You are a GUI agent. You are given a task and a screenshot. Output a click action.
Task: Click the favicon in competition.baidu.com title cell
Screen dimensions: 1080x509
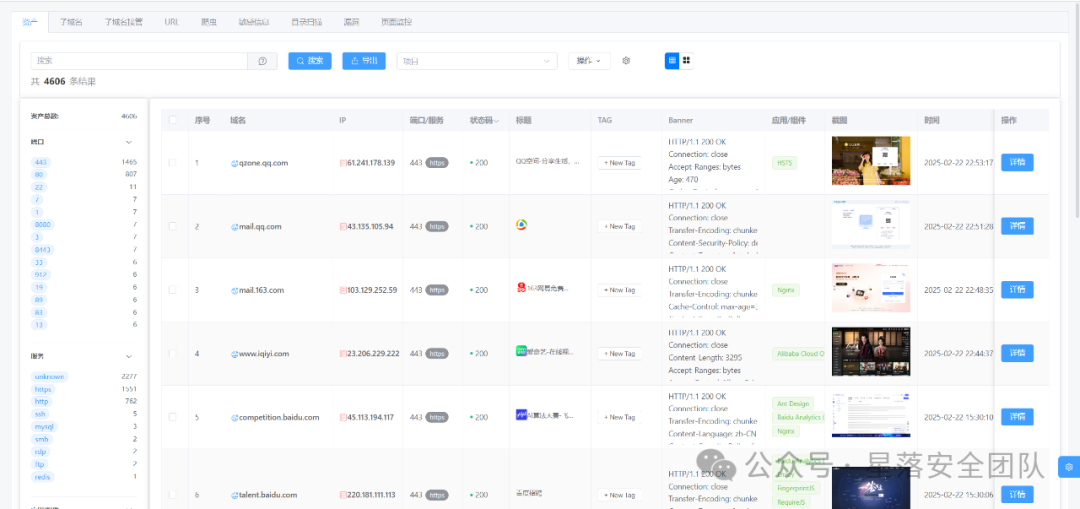click(521, 415)
